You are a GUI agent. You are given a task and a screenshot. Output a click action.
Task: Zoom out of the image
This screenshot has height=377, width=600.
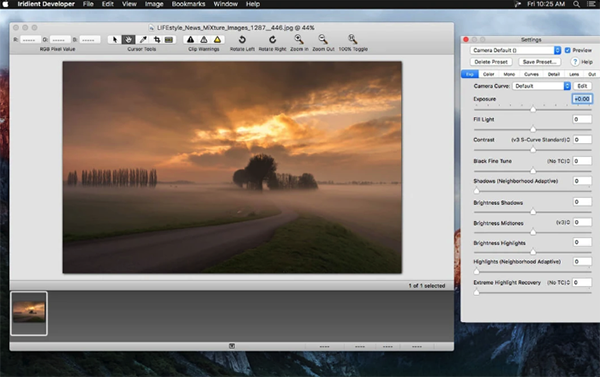click(323, 39)
